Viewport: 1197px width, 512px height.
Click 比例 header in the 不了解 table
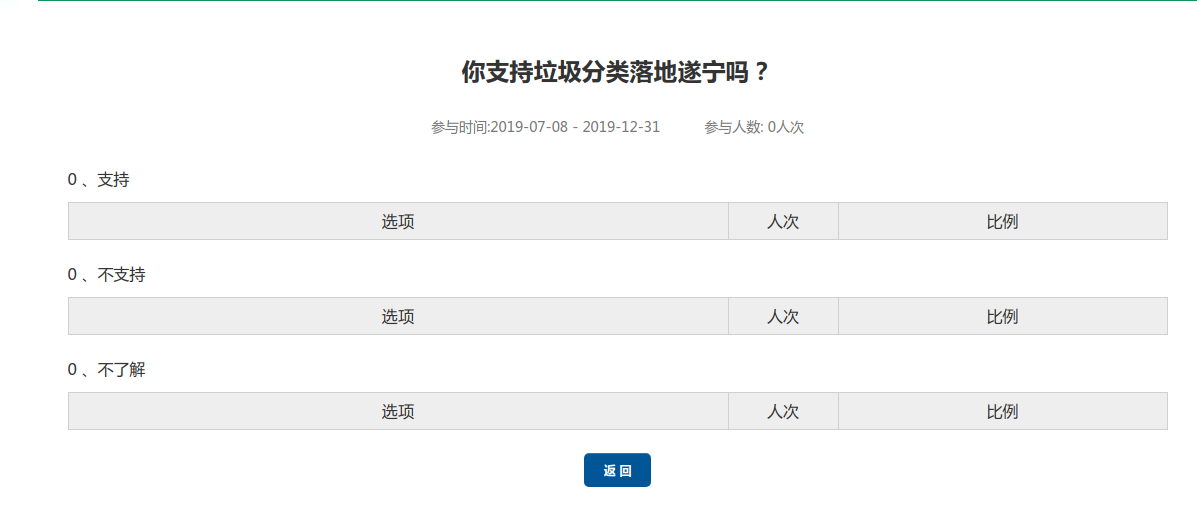pyautogui.click(x=1002, y=412)
